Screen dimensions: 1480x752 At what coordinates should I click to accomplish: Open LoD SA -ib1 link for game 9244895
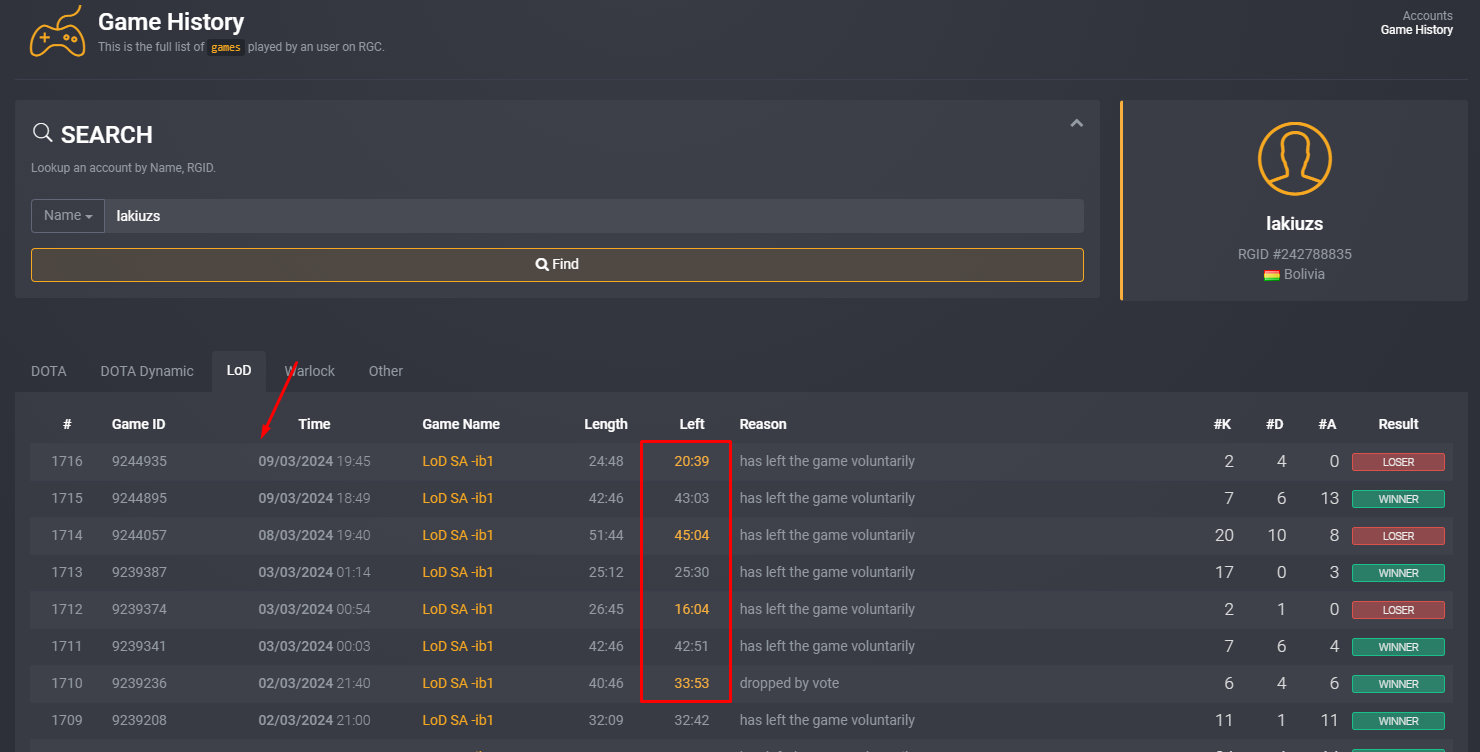(458, 498)
